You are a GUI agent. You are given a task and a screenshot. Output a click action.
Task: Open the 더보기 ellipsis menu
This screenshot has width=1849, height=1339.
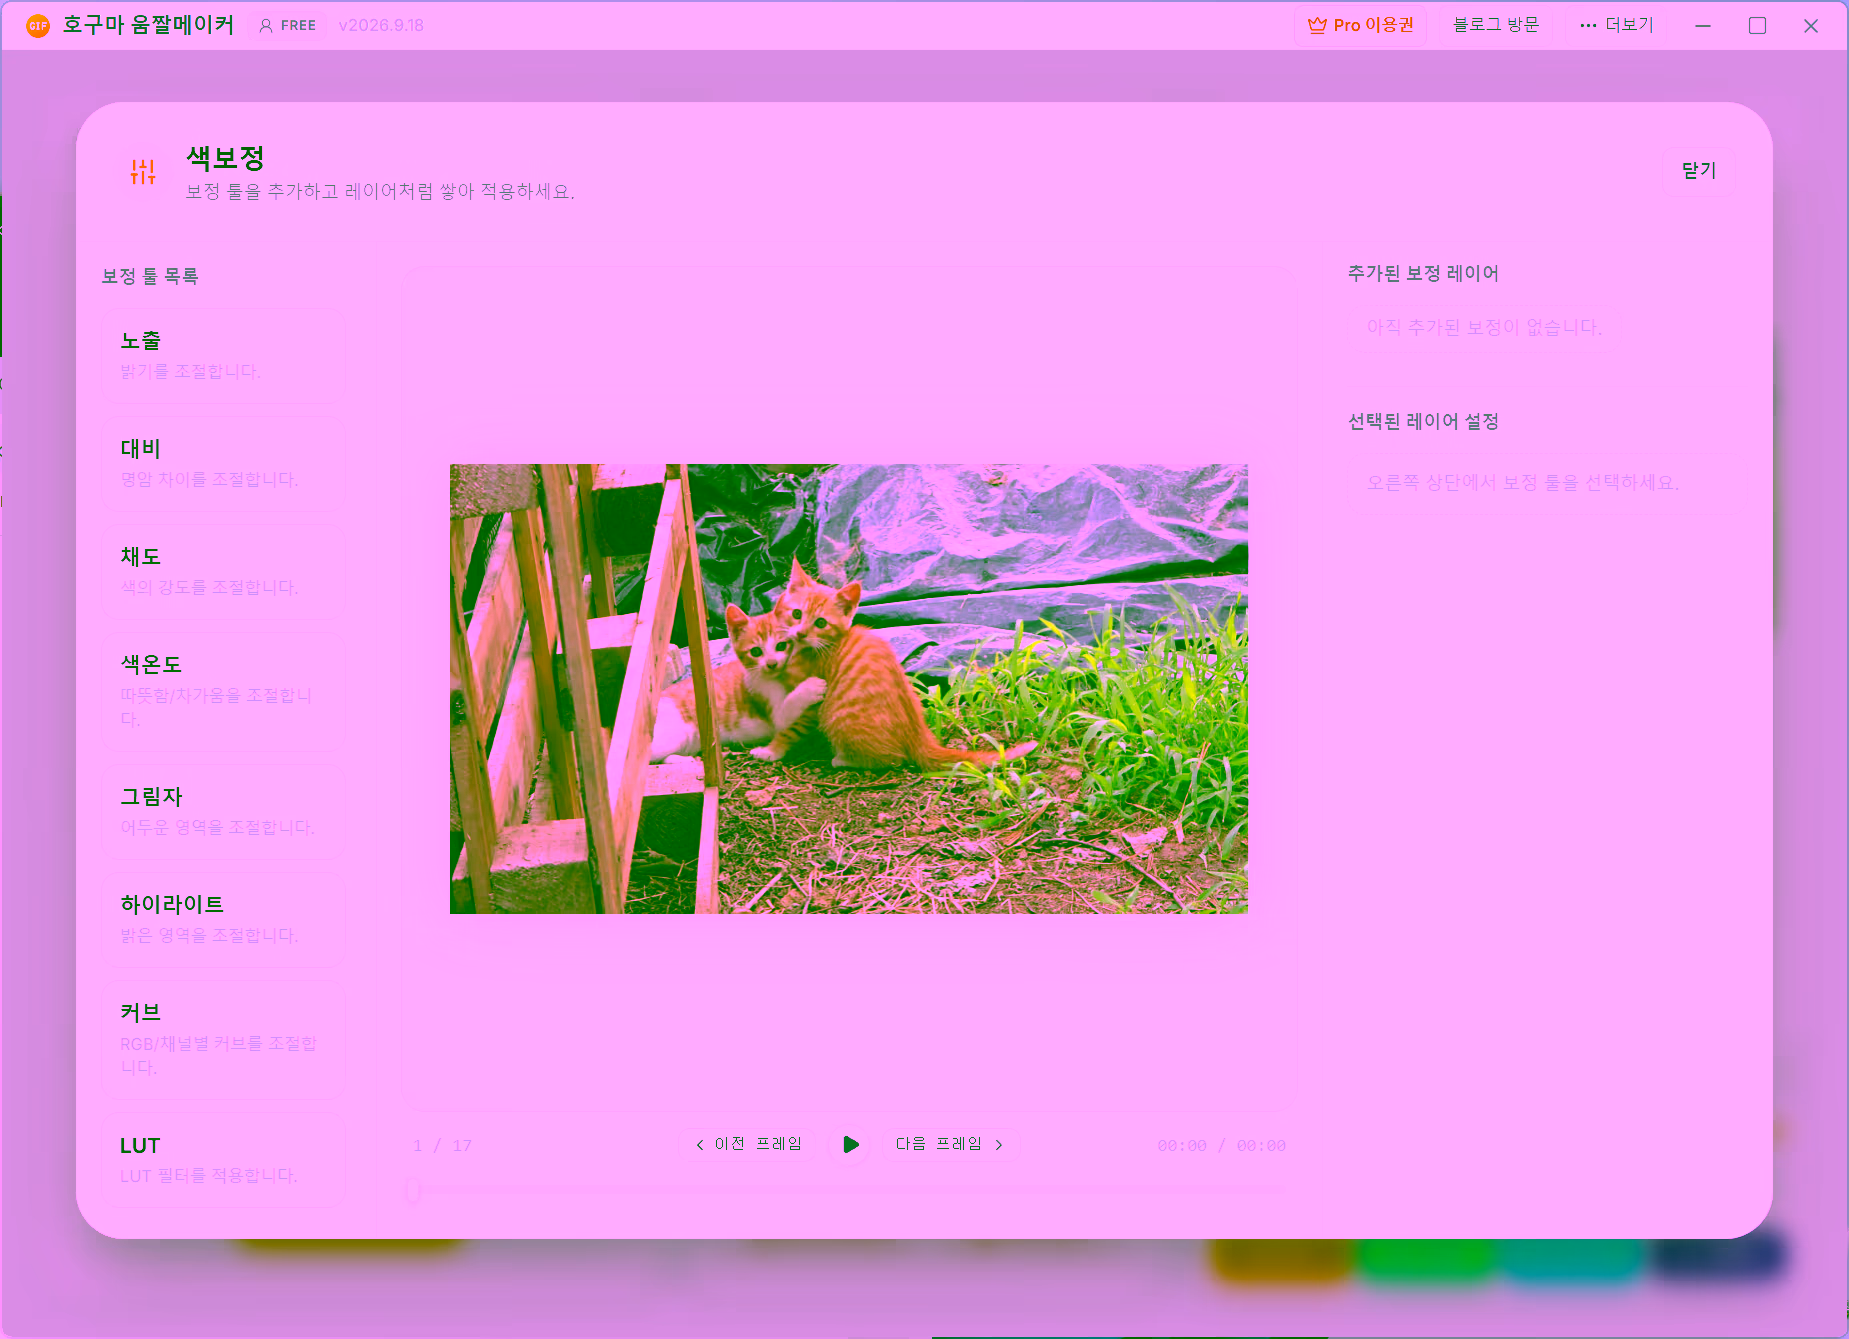click(1616, 25)
